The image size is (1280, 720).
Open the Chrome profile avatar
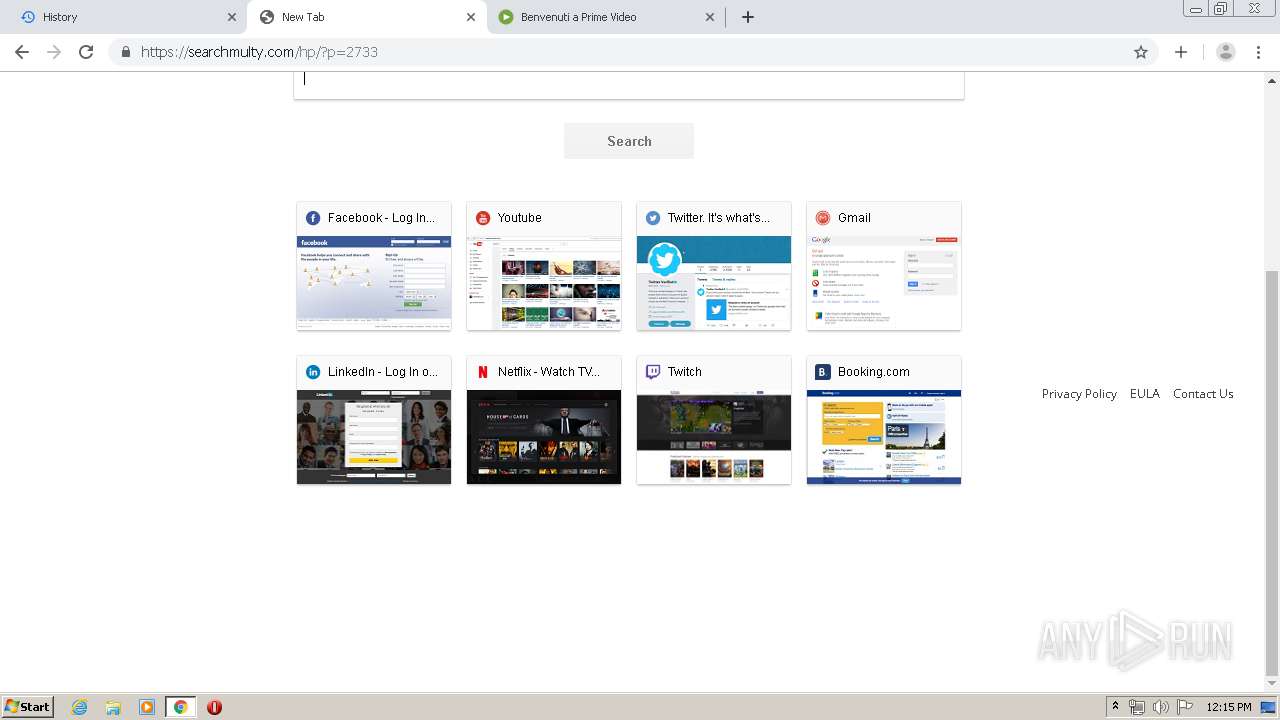(1225, 52)
